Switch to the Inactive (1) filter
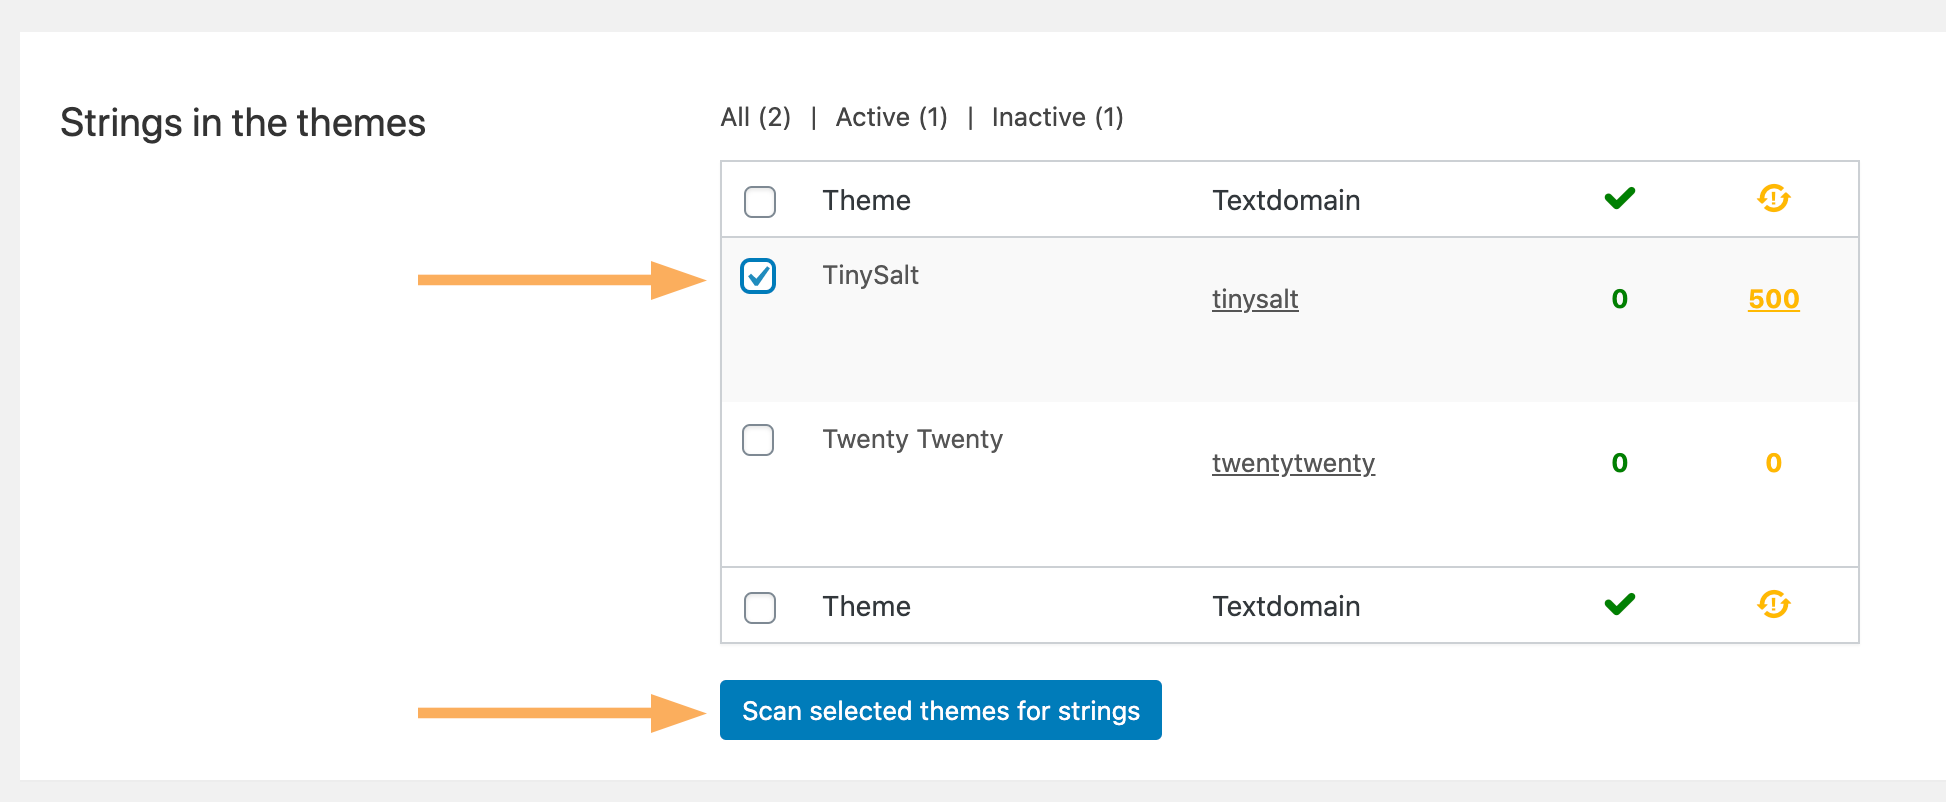 point(1057,117)
